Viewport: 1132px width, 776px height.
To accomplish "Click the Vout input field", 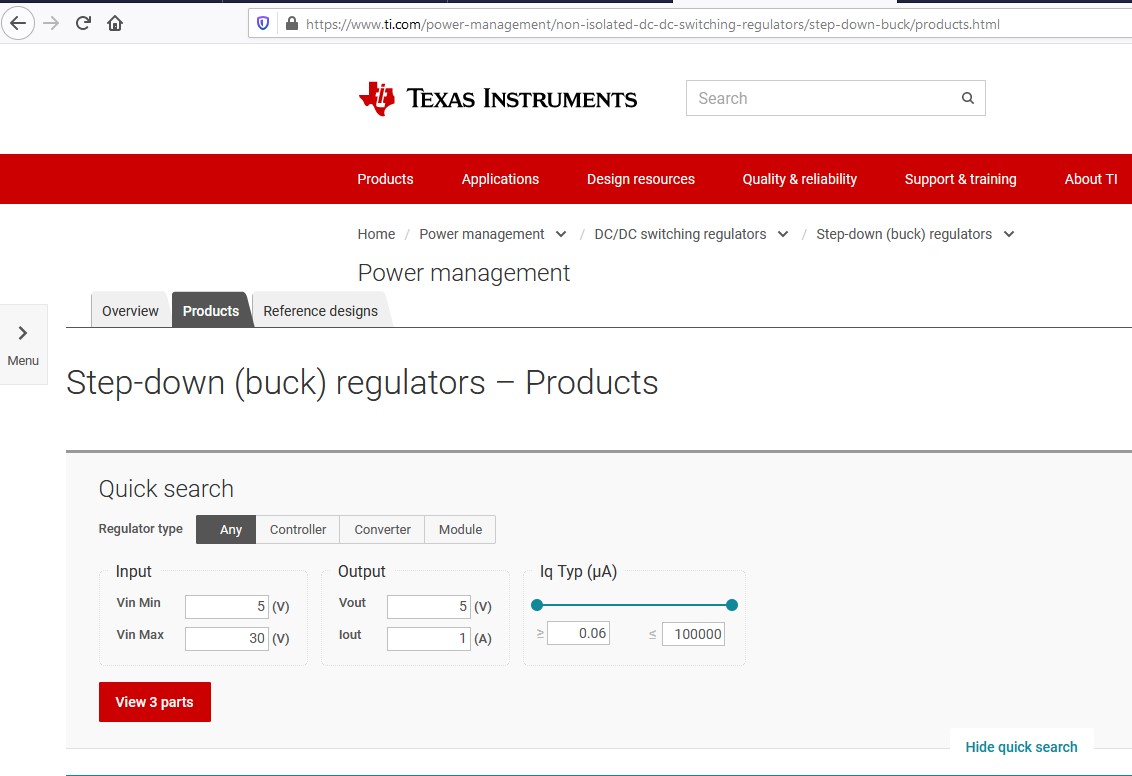I will 429,606.
